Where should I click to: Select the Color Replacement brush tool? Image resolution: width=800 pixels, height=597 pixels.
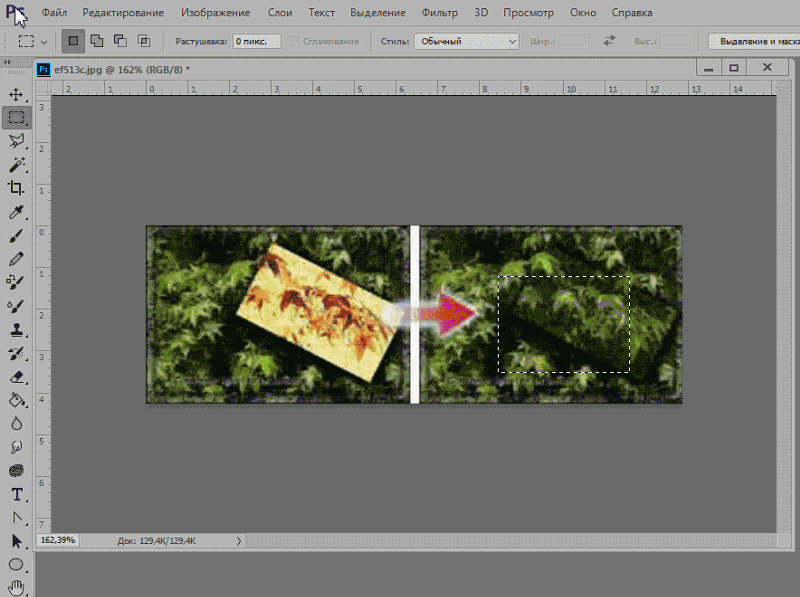tap(16, 282)
